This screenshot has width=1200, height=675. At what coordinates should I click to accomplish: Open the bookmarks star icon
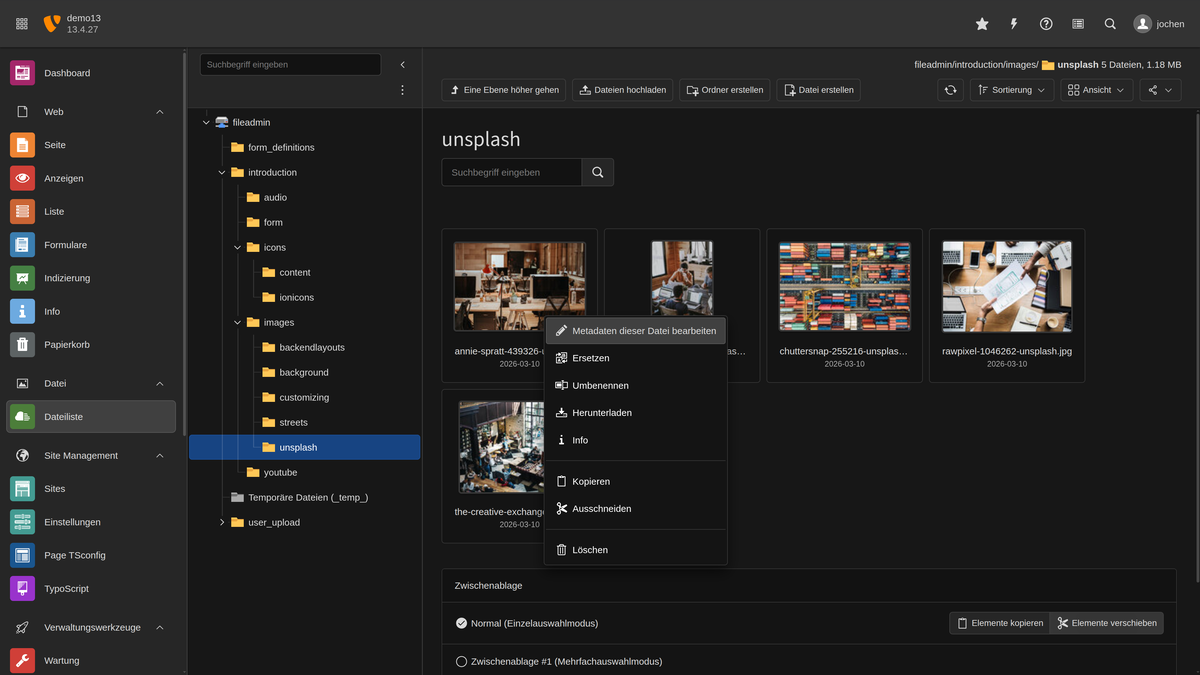(x=981, y=23)
